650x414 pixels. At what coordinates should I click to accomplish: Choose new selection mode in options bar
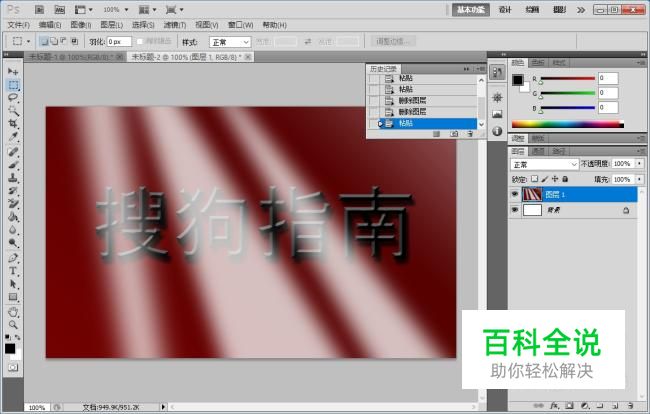44,41
